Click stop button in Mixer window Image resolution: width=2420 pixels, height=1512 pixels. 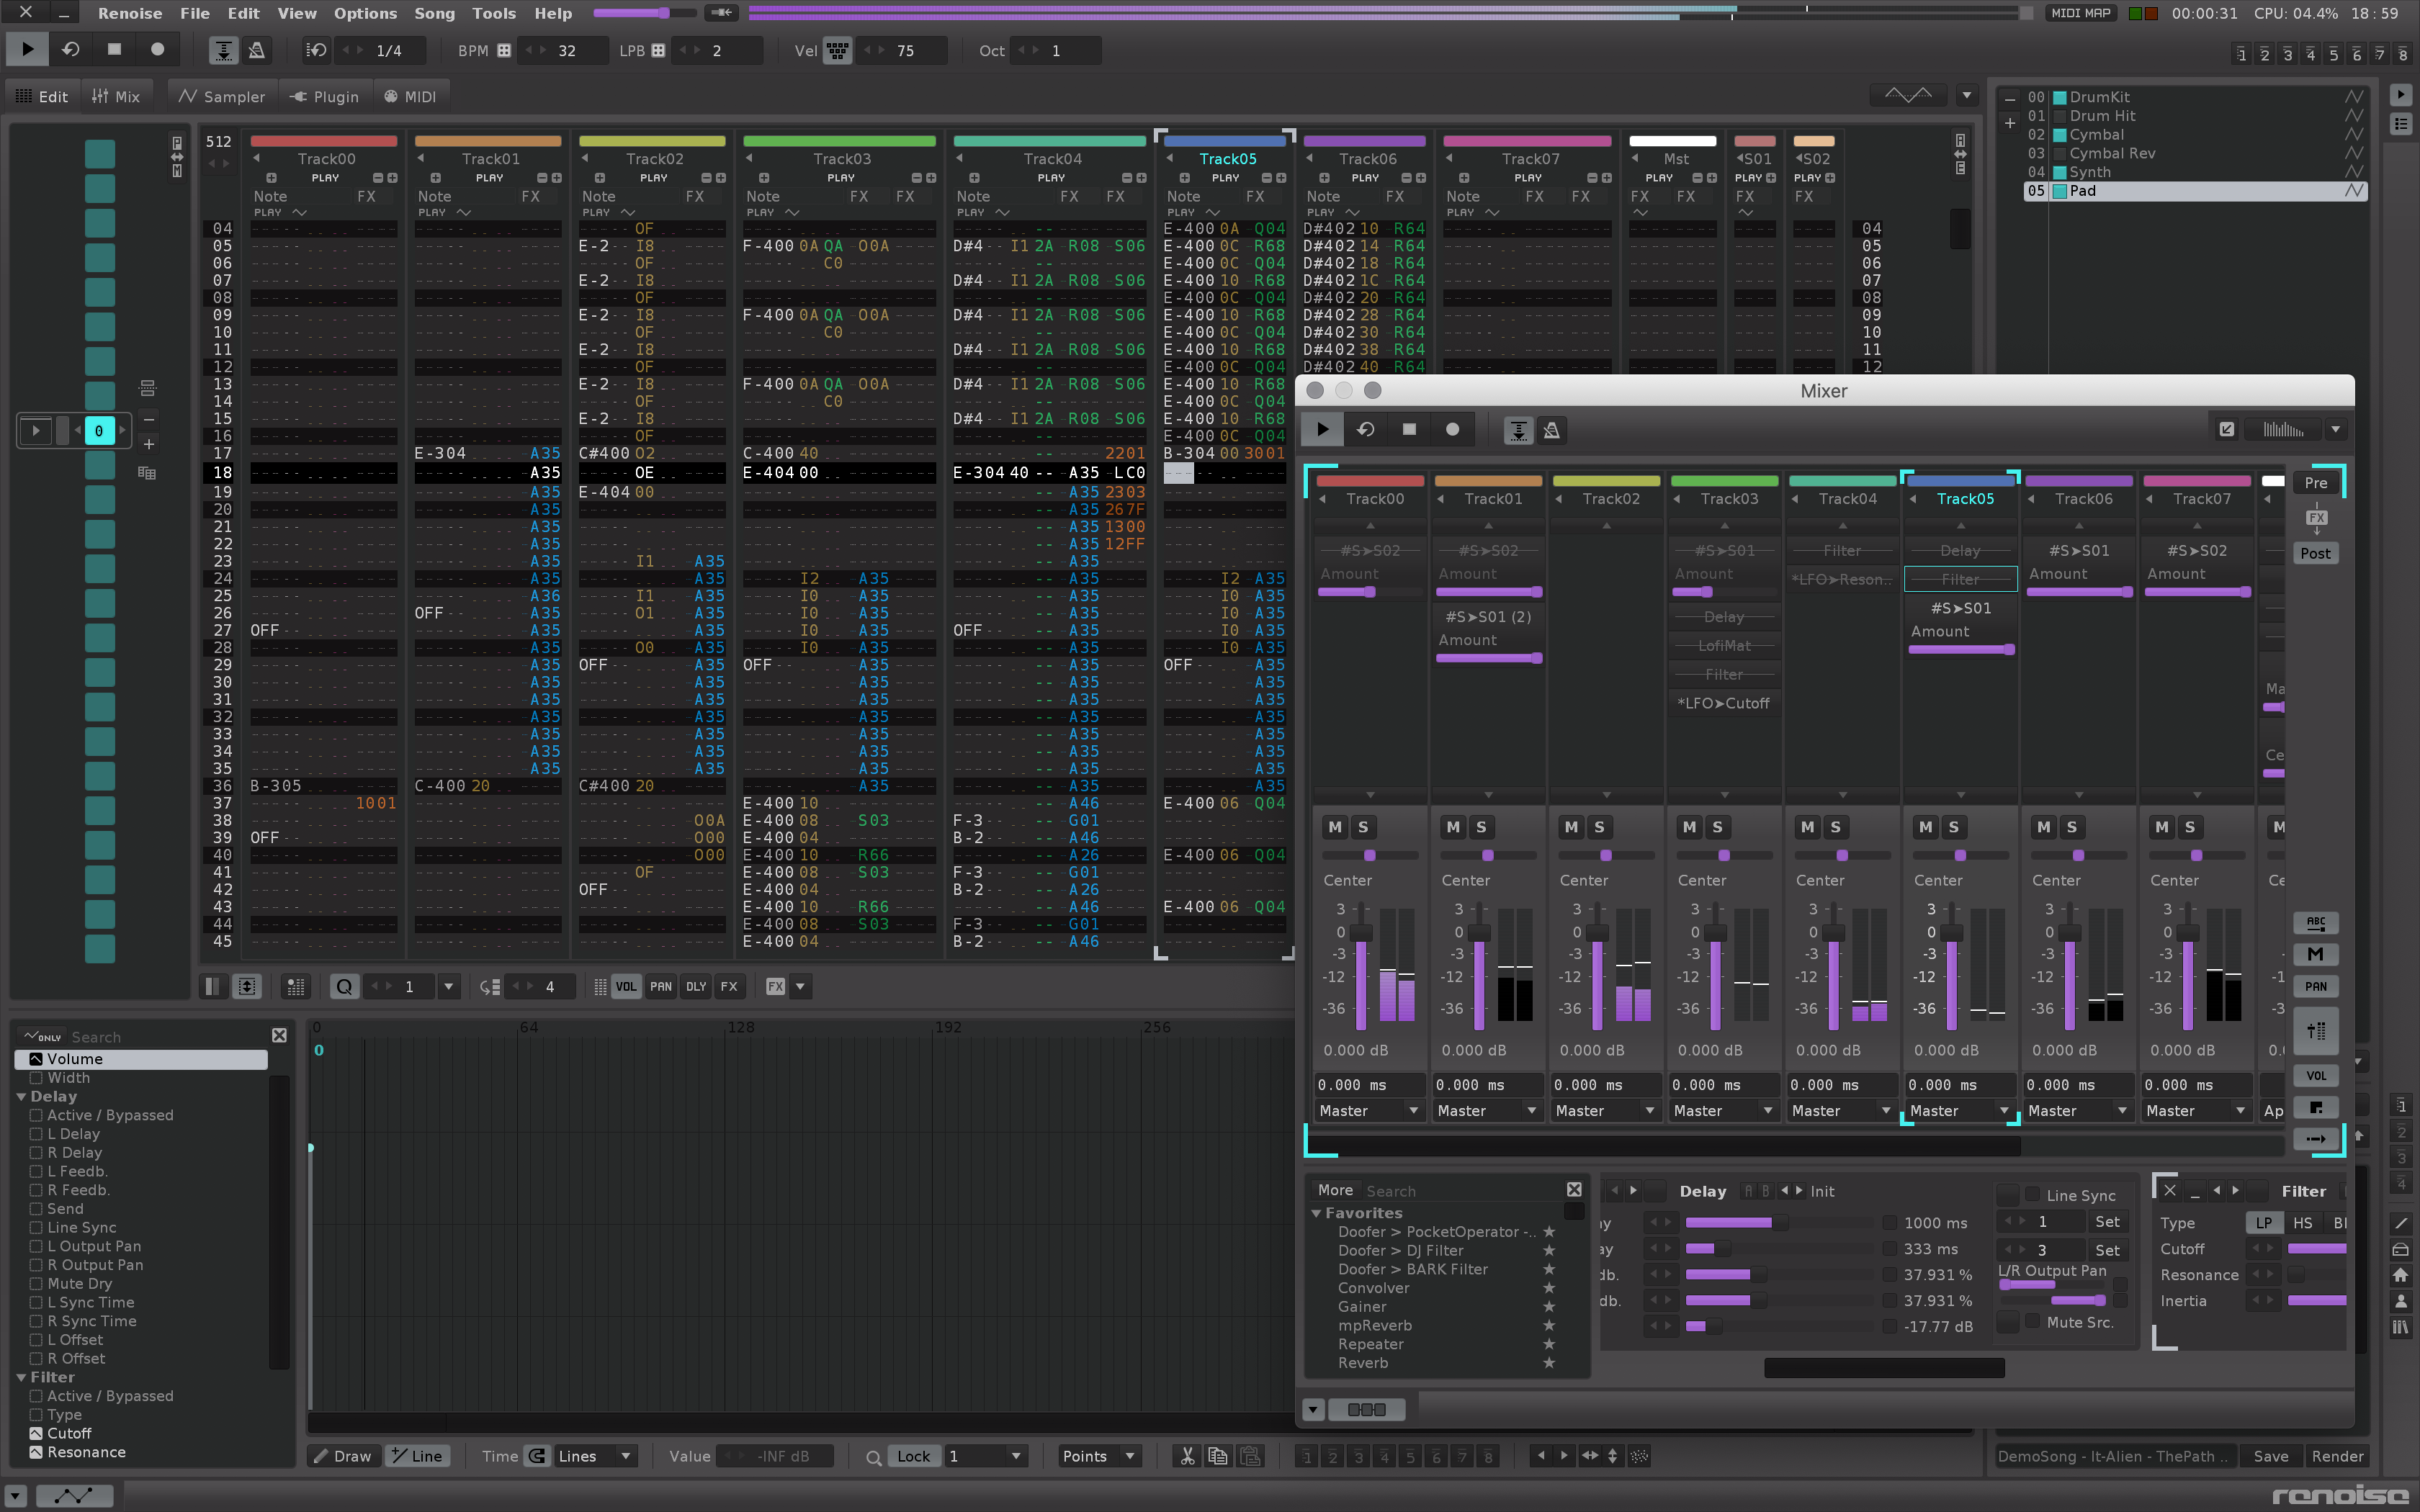point(1409,429)
